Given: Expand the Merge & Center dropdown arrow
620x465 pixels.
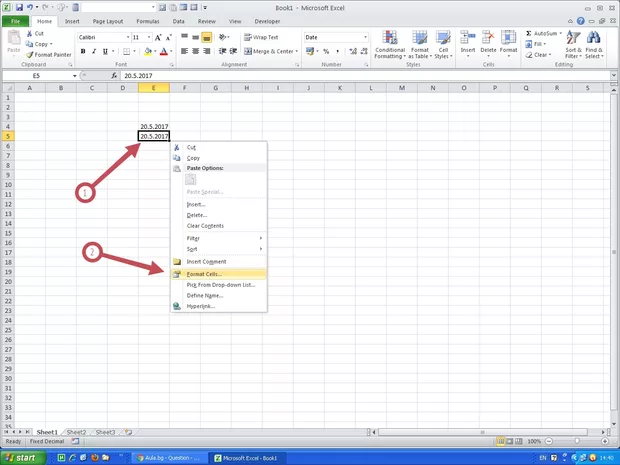Looking at the screenshot, I should coord(297,51).
